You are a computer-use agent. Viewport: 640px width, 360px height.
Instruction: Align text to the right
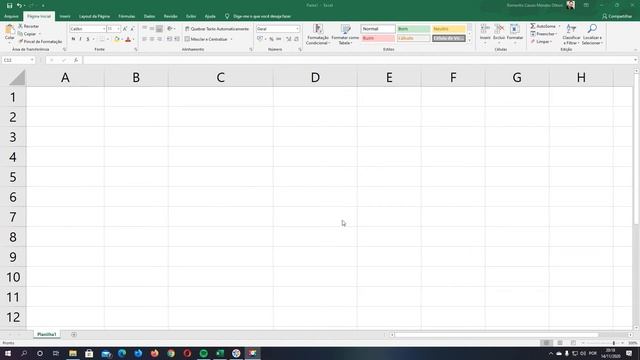(159, 39)
